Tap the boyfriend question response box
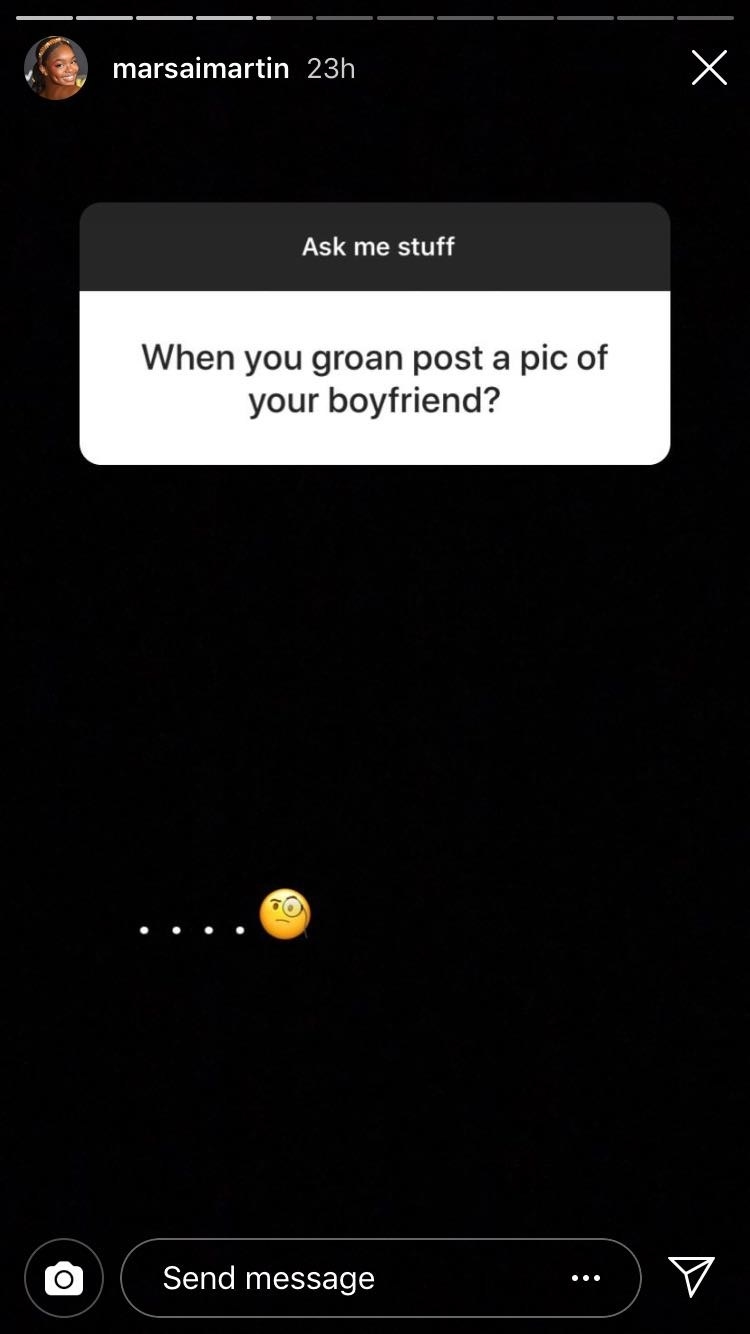 375,378
